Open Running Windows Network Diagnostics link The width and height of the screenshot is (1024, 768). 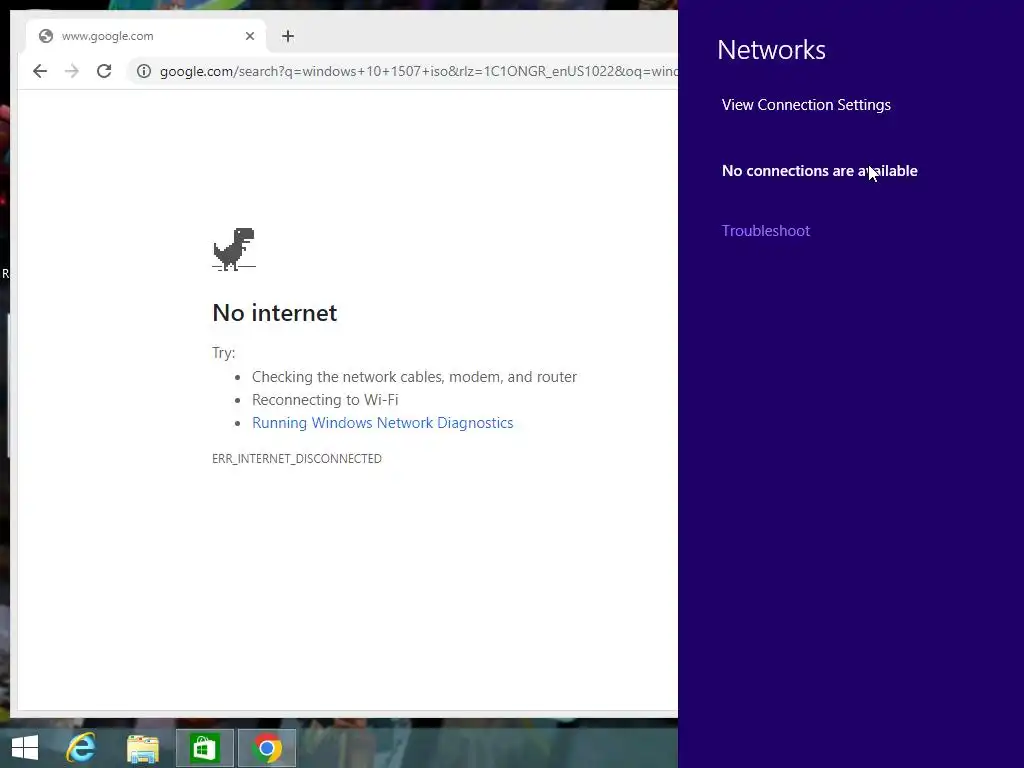tap(383, 423)
